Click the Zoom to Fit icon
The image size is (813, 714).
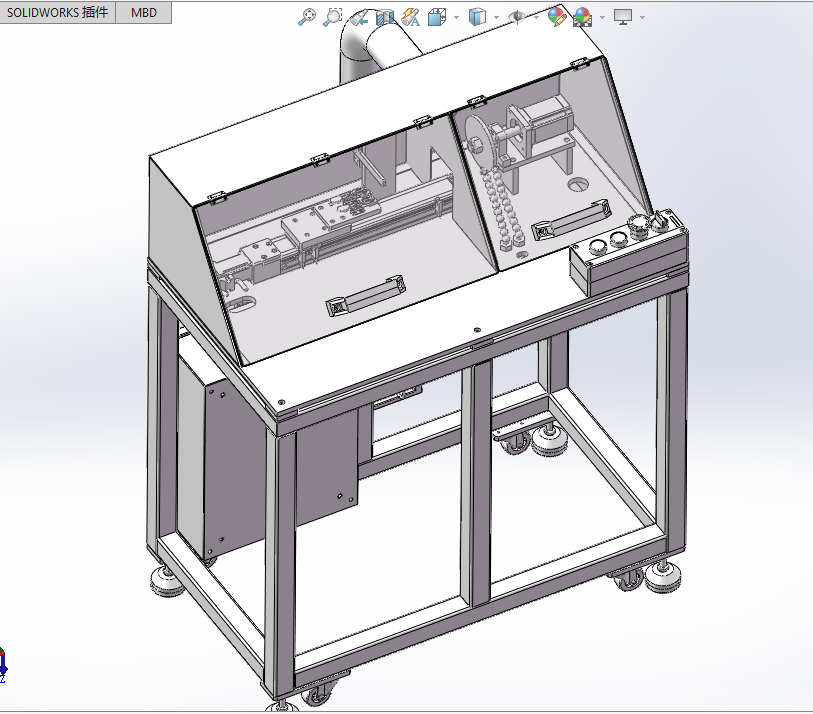[x=306, y=17]
